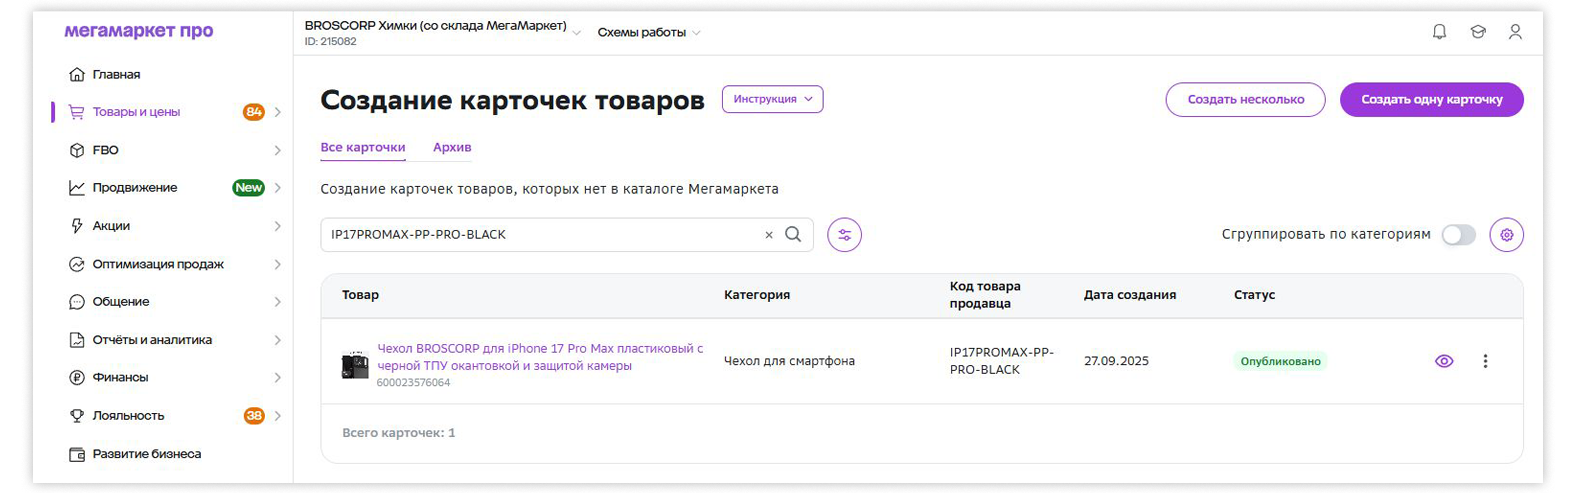This screenshot has height=493, width=1576.
Task: Clear the search field with the X
Action: (x=769, y=235)
